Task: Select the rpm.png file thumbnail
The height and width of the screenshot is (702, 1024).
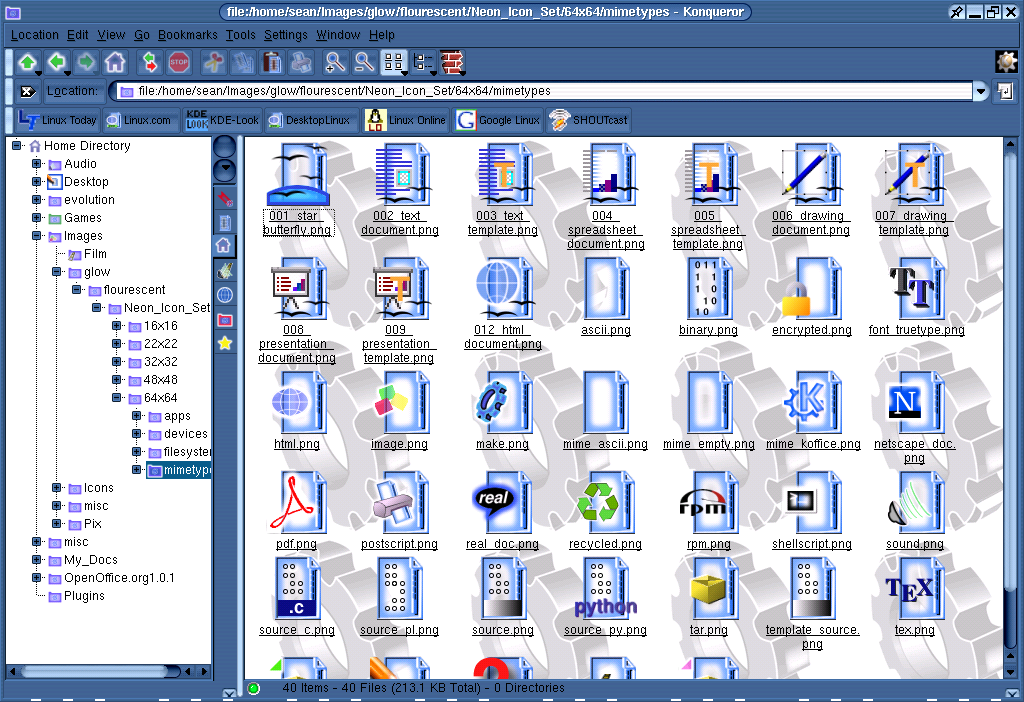Action: click(x=709, y=502)
